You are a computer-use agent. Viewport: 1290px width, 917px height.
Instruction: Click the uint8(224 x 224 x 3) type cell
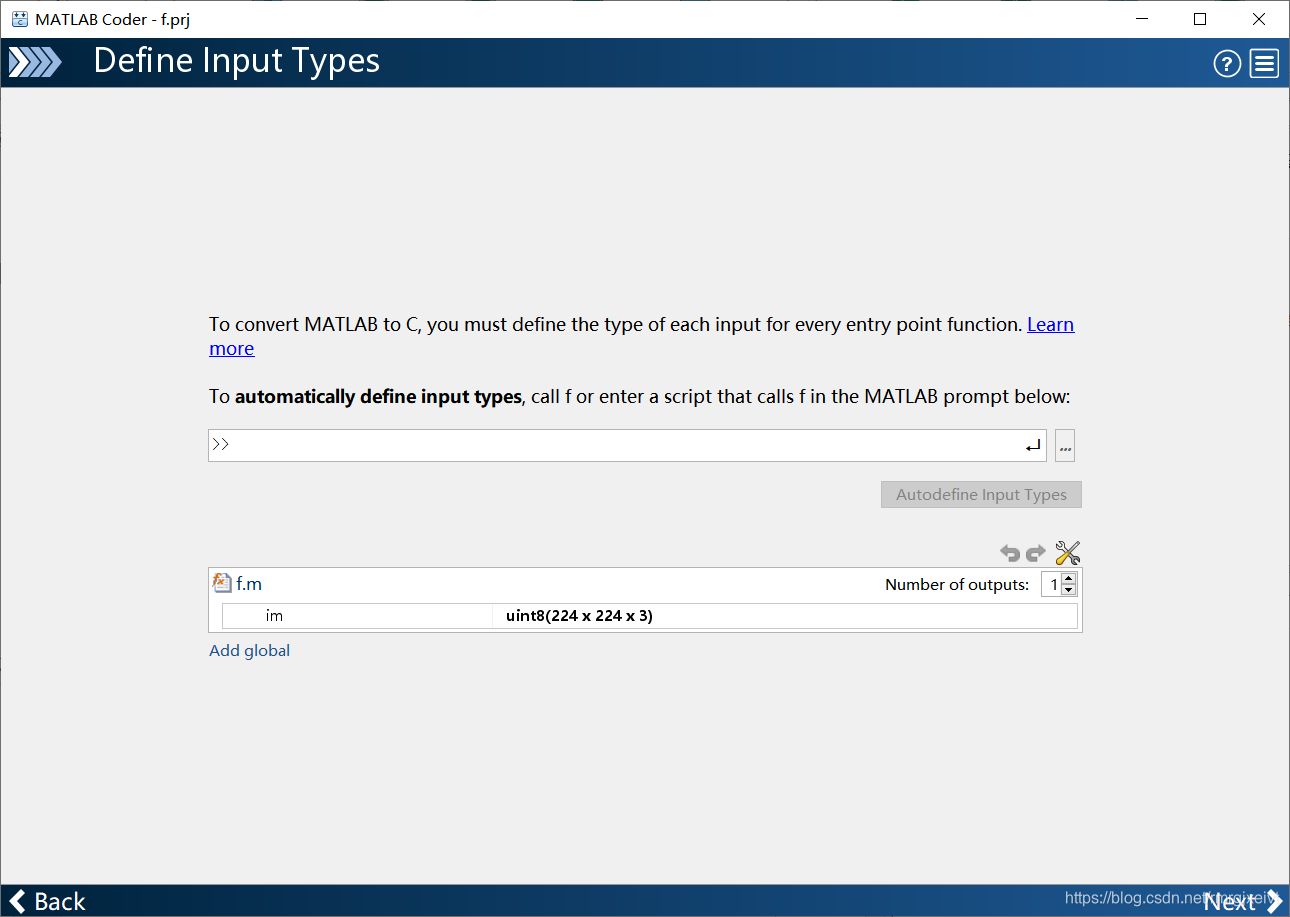785,616
